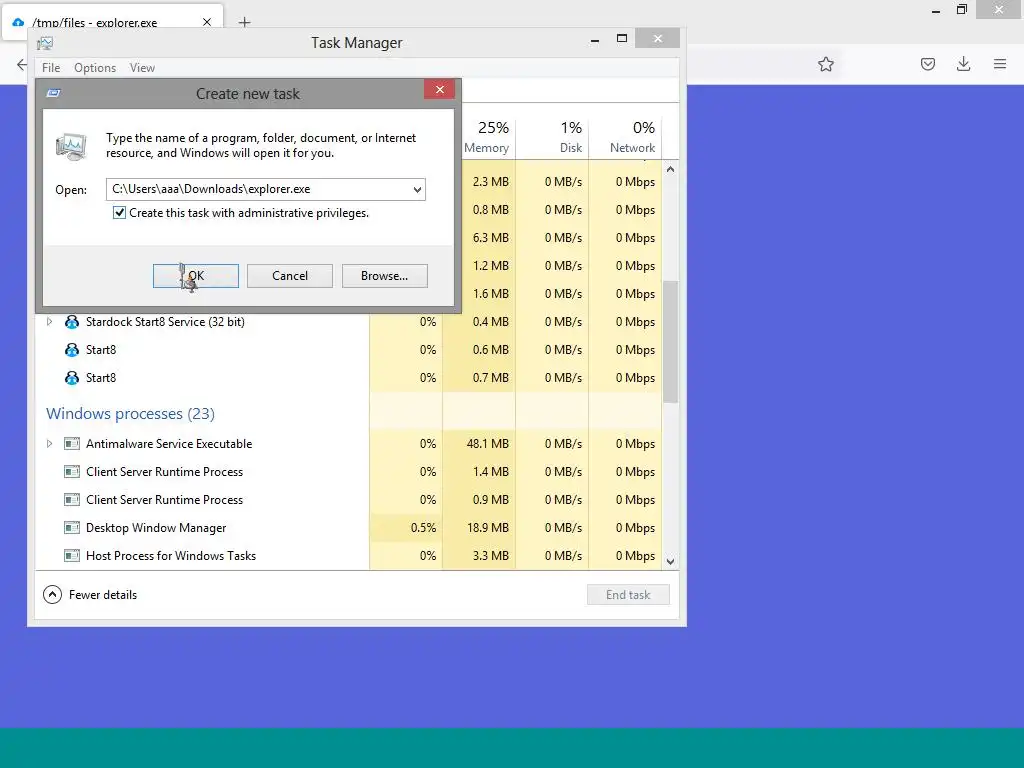Expand Antimalware Service Executable row

click(50, 444)
